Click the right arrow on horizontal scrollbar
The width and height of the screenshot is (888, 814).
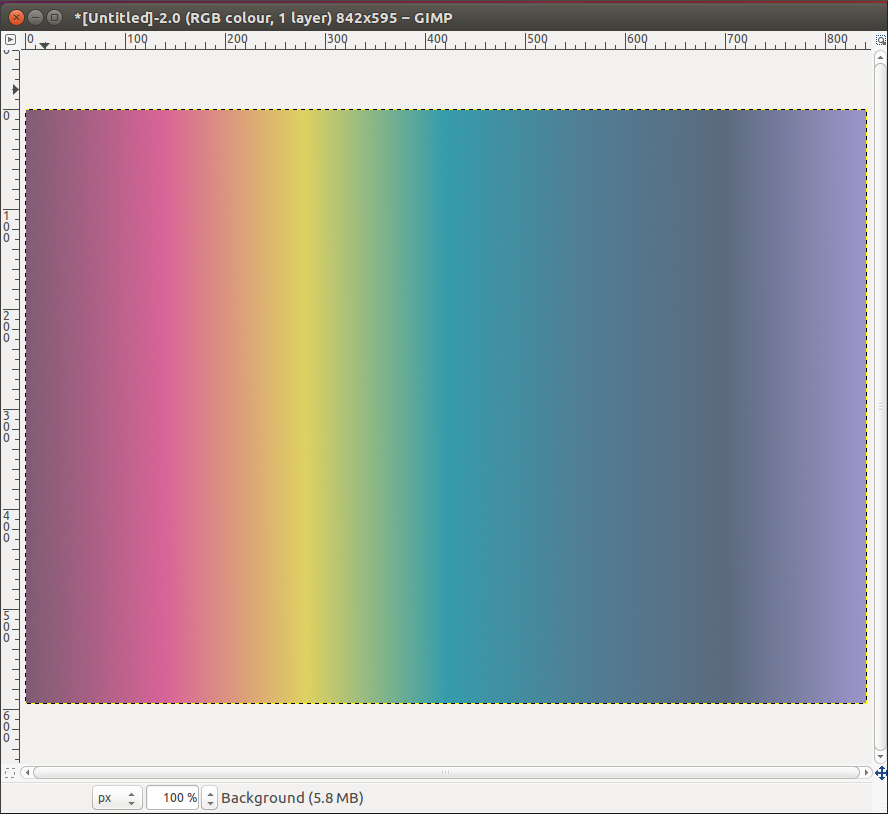pos(864,772)
